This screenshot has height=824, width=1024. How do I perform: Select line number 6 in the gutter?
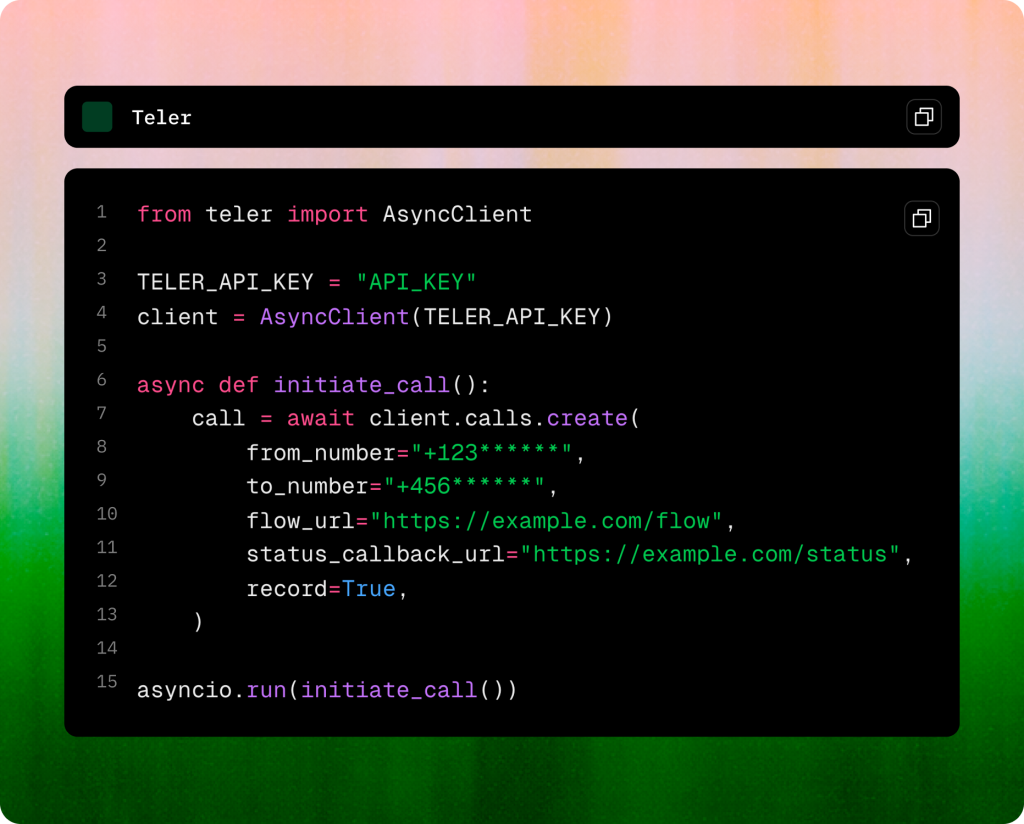[101, 380]
